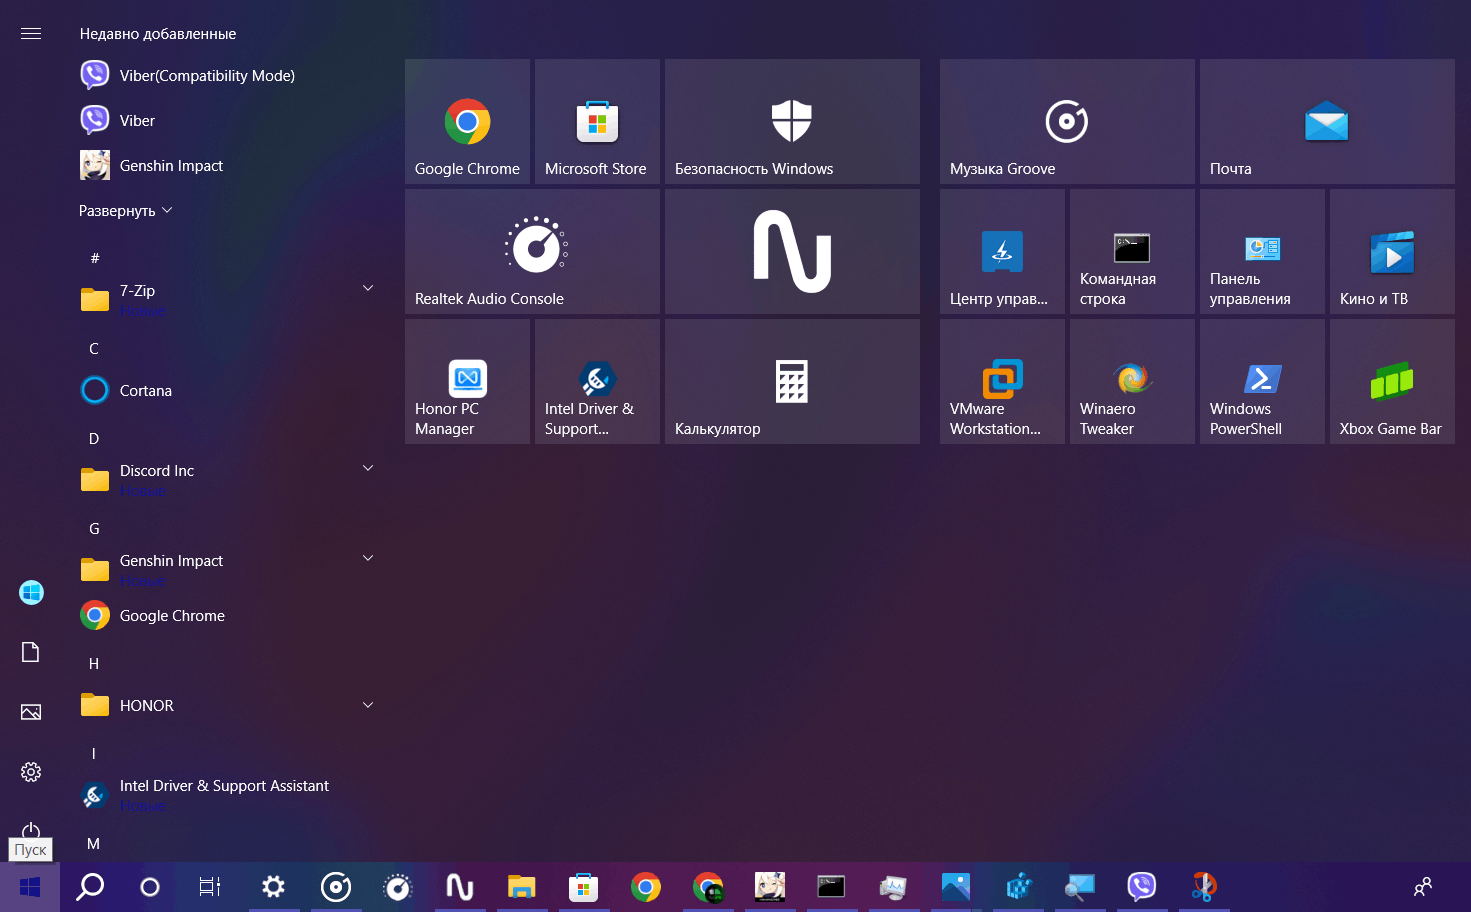Image resolution: width=1471 pixels, height=912 pixels.
Task: Click the large Nahimic N logo tile
Action: pyautogui.click(x=792, y=251)
